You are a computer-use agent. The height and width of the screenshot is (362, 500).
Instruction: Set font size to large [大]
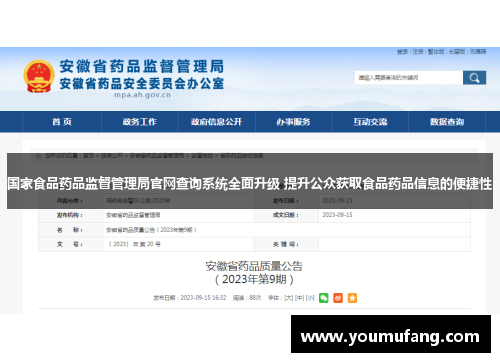289,298
